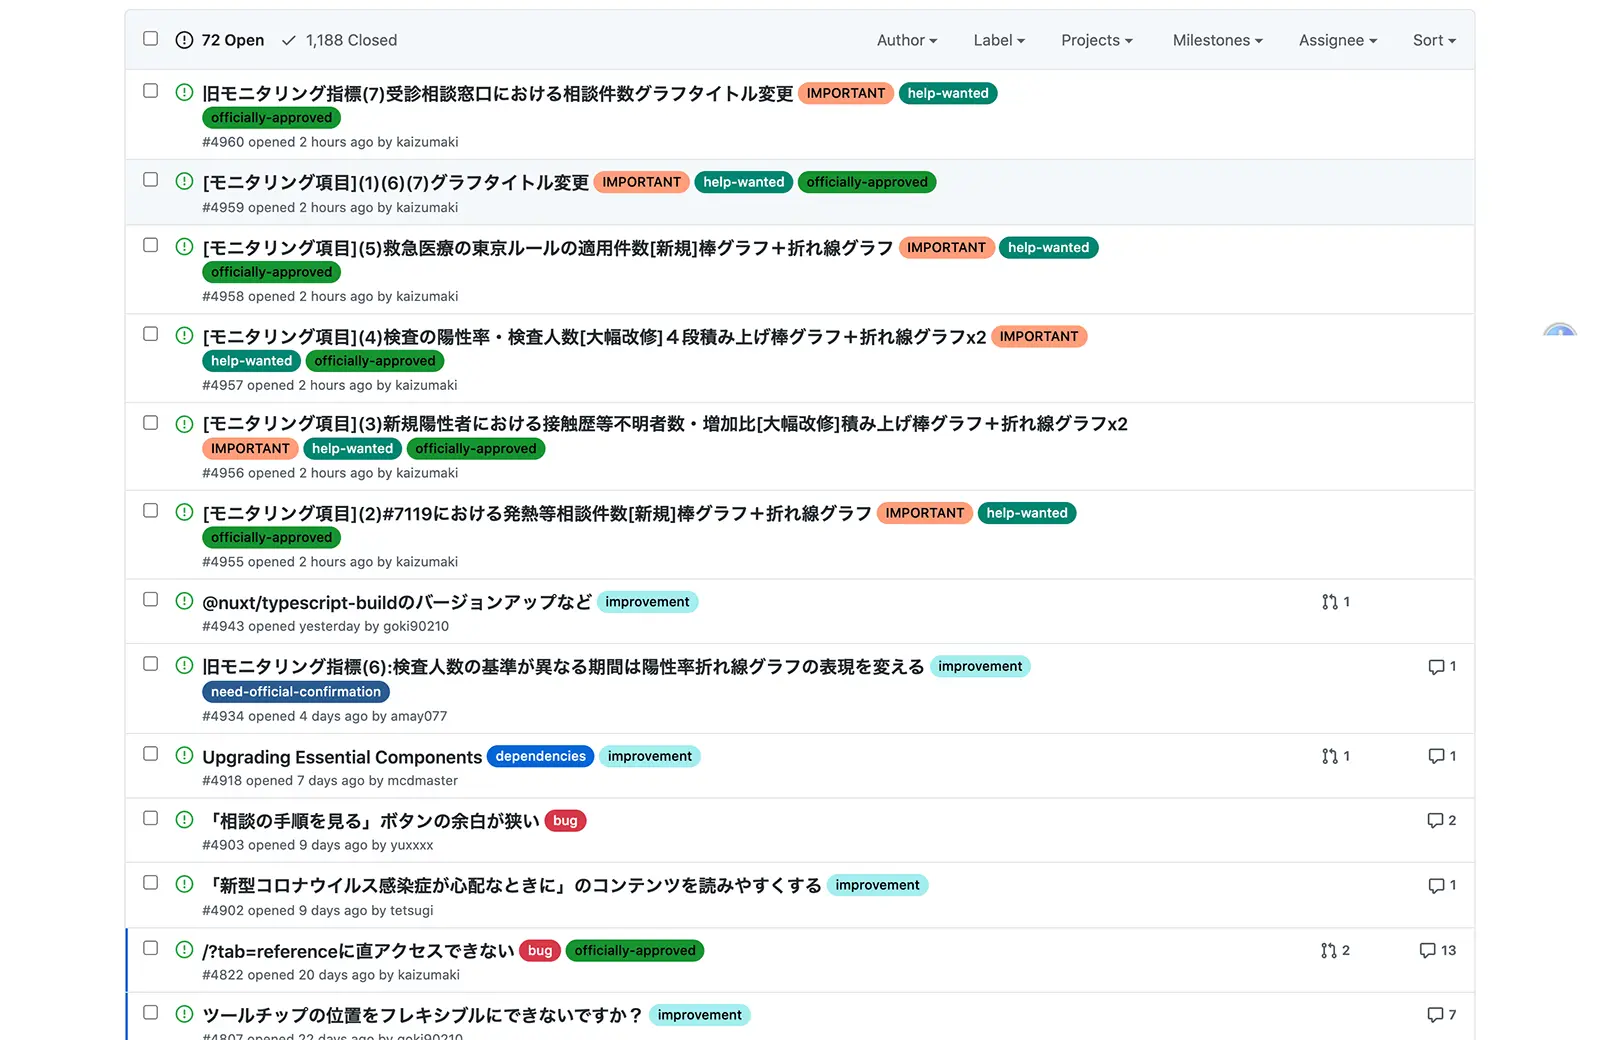The width and height of the screenshot is (1600, 1040).
Task: Filter by officially-approved label on issue #4958
Action: pos(272,272)
